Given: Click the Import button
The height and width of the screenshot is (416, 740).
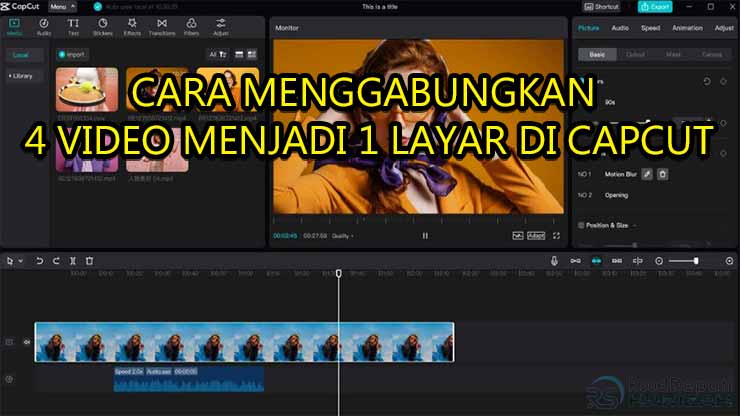Looking at the screenshot, I should (x=72, y=54).
